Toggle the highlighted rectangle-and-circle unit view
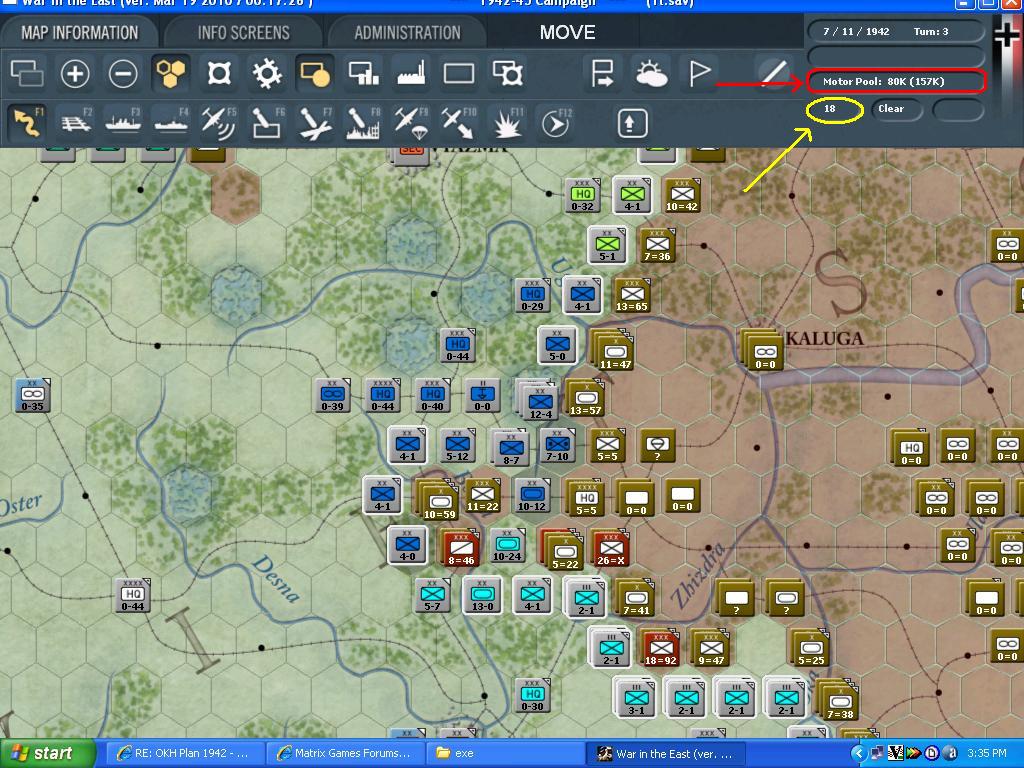 coord(315,73)
